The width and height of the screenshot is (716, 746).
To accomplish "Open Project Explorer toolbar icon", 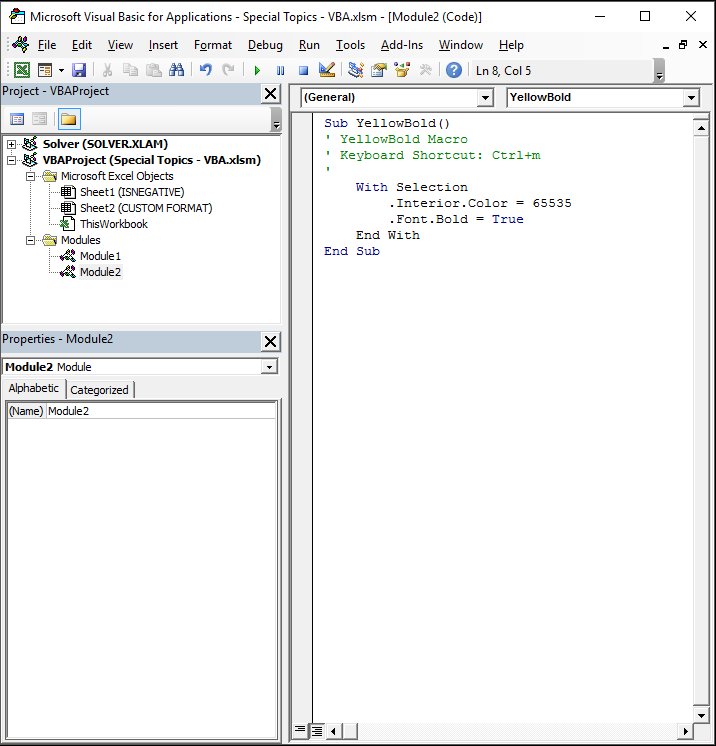I will (355, 70).
